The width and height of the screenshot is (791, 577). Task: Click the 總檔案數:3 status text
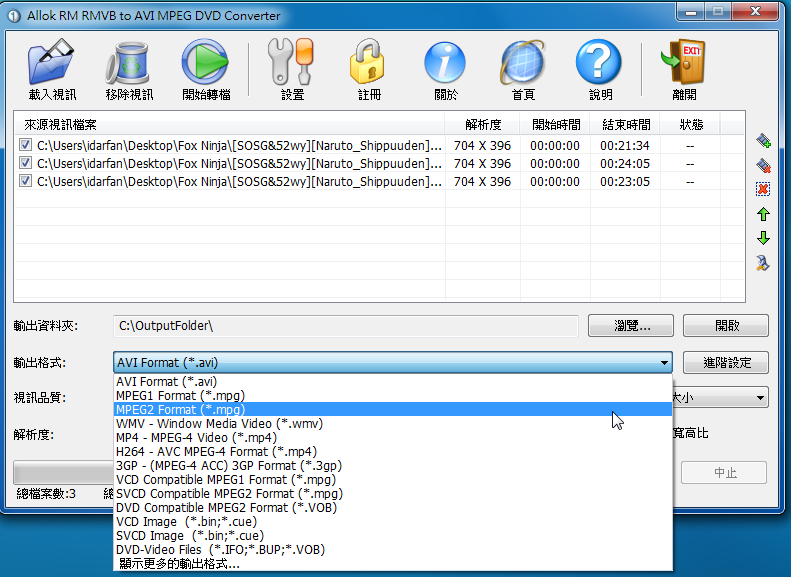[46, 493]
